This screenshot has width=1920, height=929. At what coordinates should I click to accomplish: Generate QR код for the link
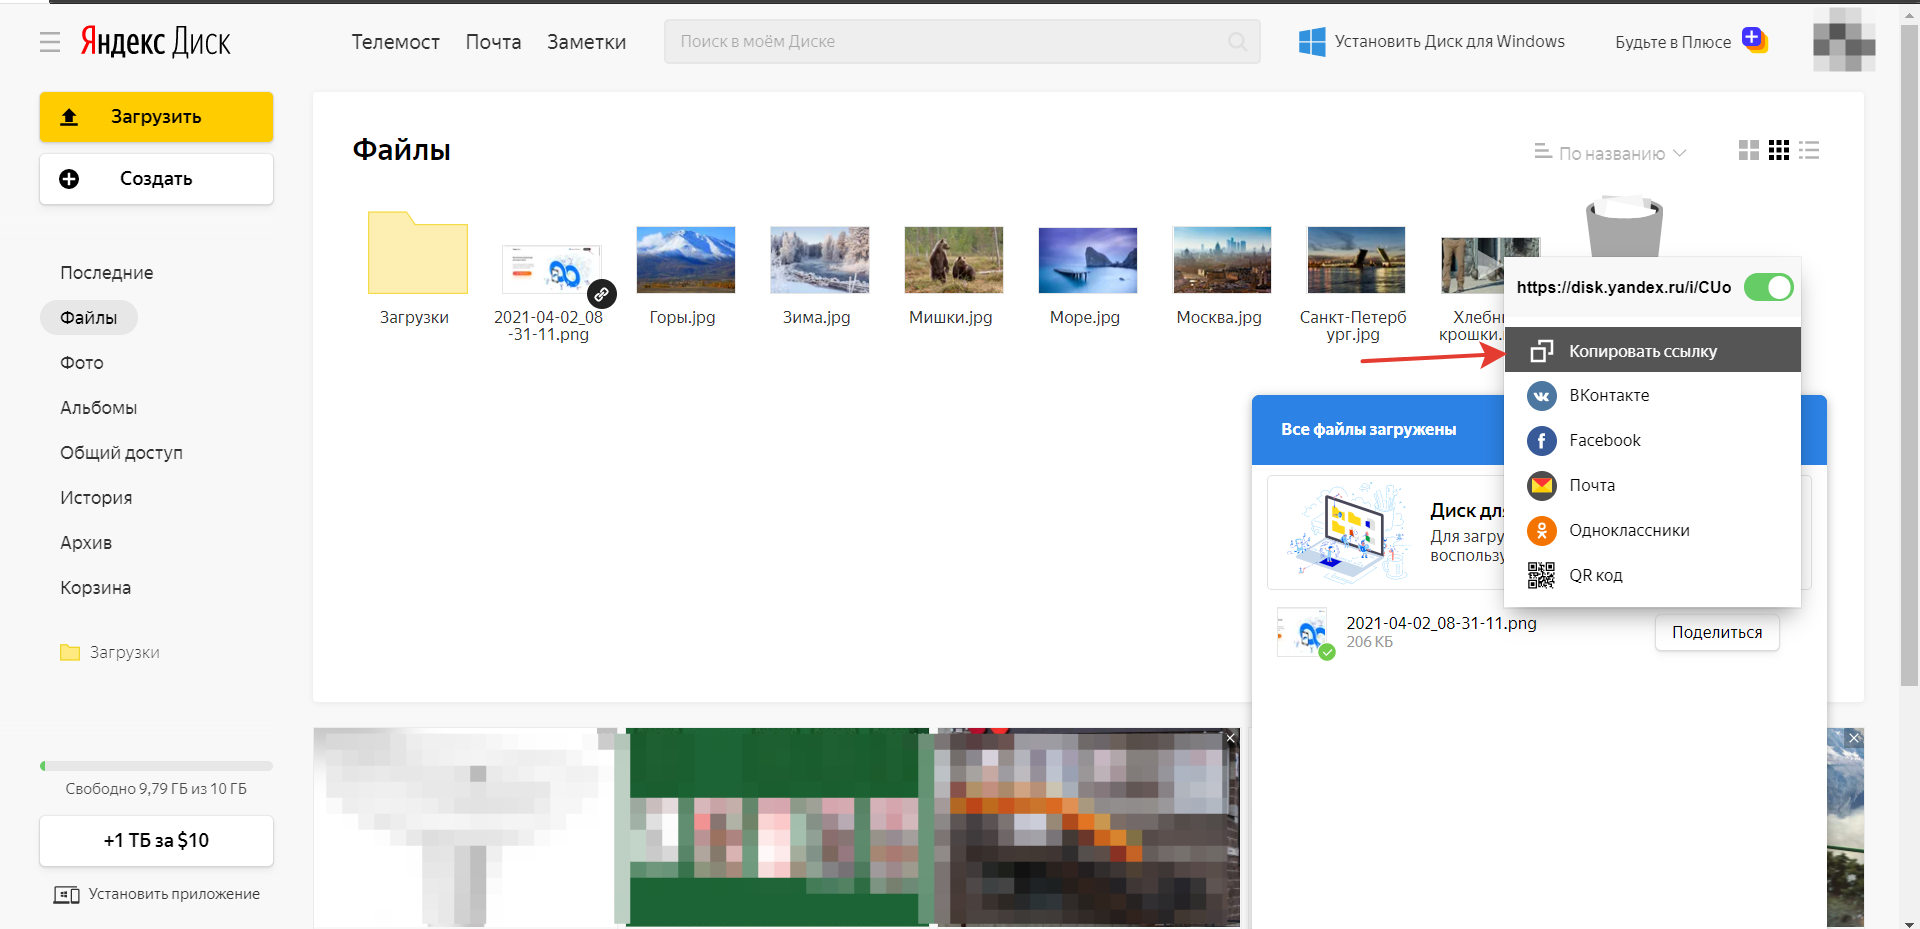[x=1595, y=576]
